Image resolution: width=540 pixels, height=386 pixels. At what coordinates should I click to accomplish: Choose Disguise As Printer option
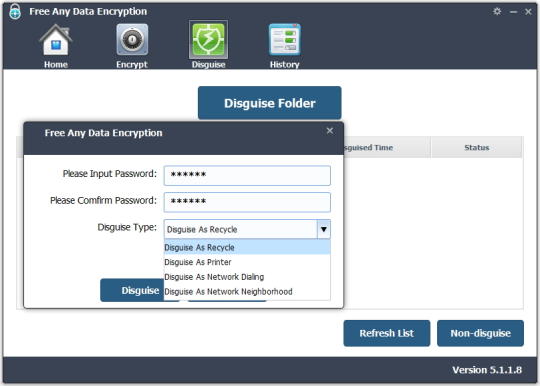coord(247,262)
